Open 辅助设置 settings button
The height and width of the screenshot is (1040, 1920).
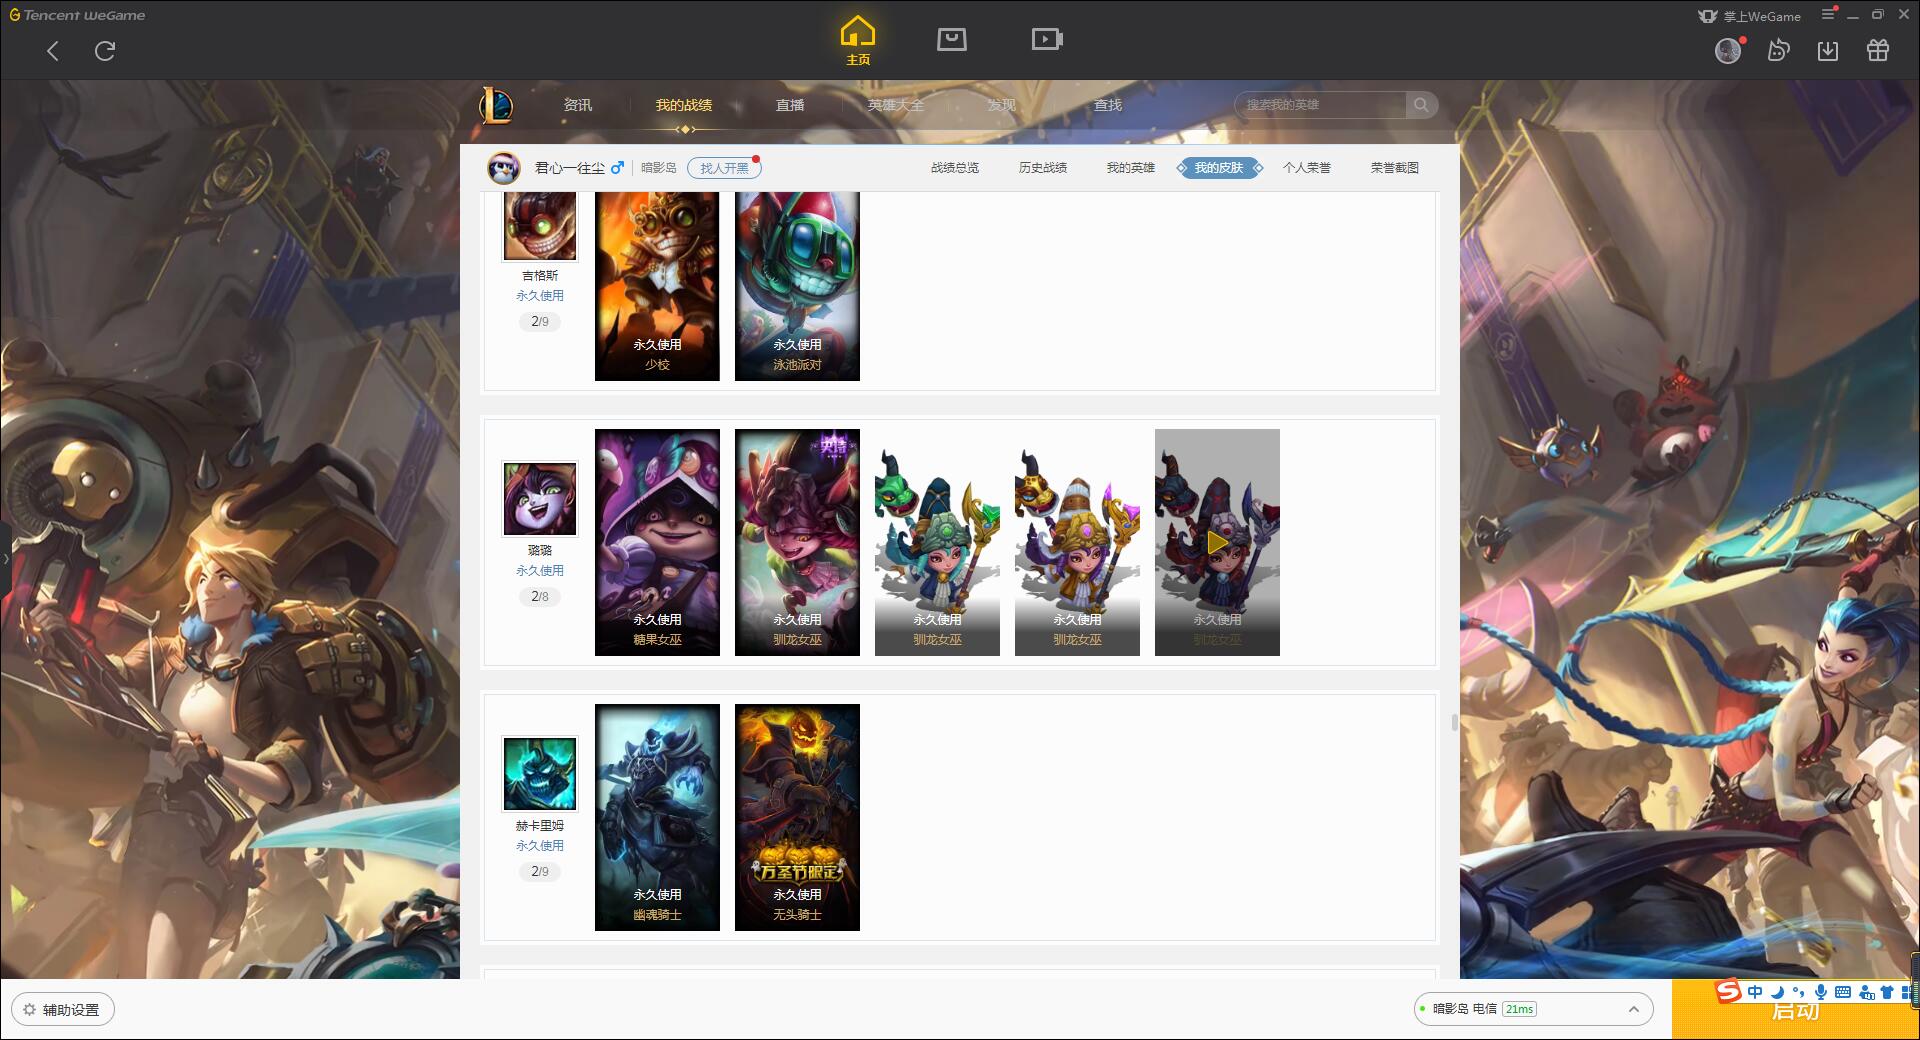pyautogui.click(x=63, y=1010)
